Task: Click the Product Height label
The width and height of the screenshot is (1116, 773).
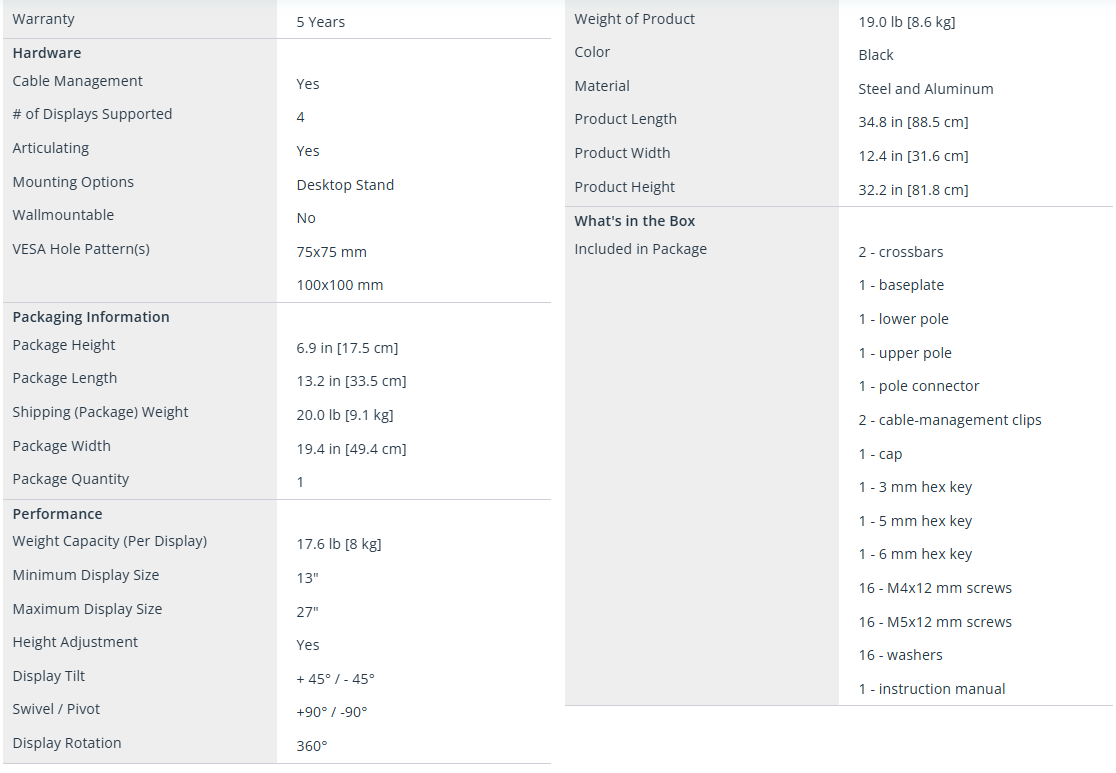Action: [624, 187]
